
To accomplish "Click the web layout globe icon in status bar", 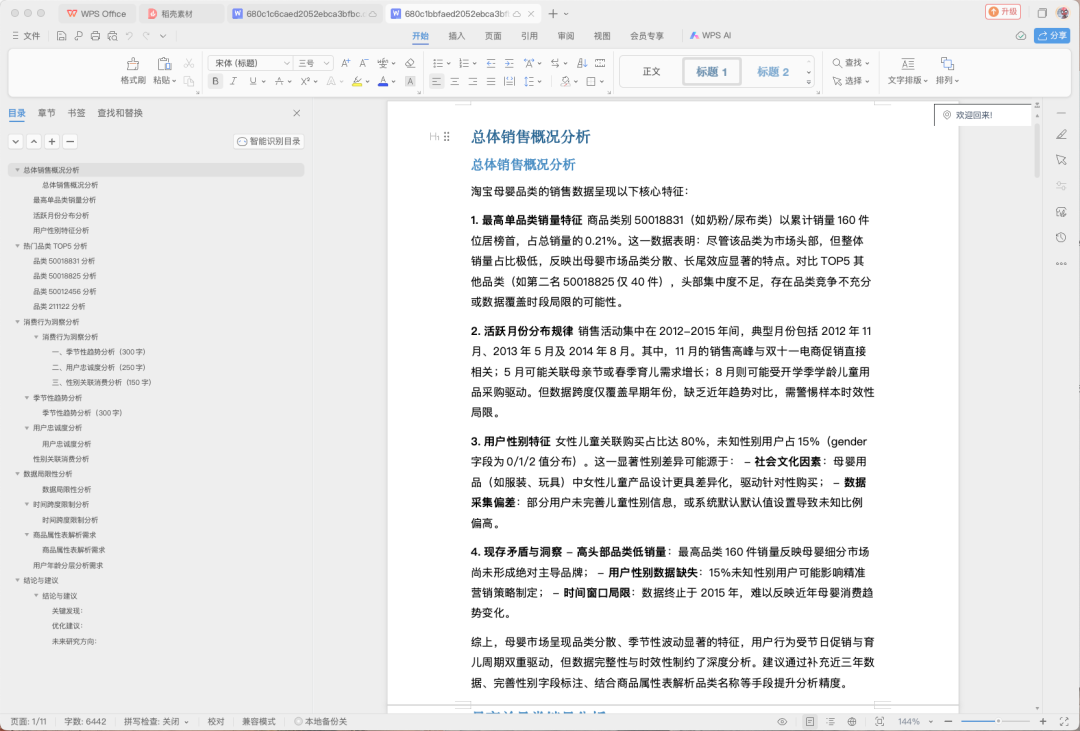I will [852, 721].
